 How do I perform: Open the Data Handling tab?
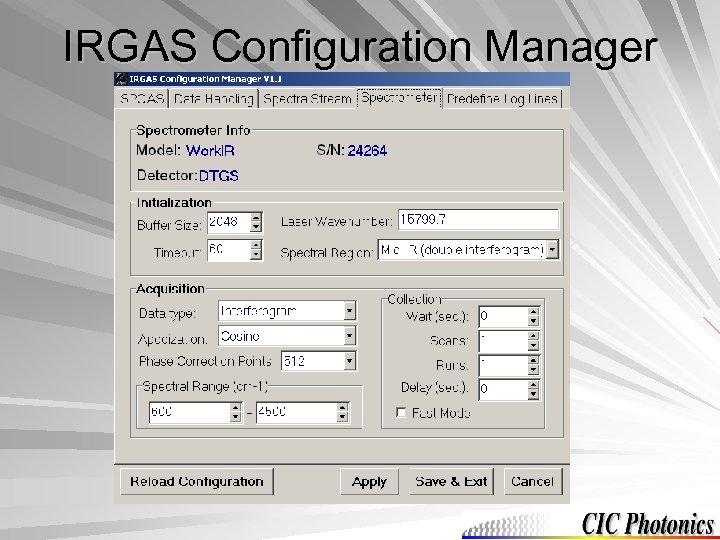pyautogui.click(x=214, y=99)
